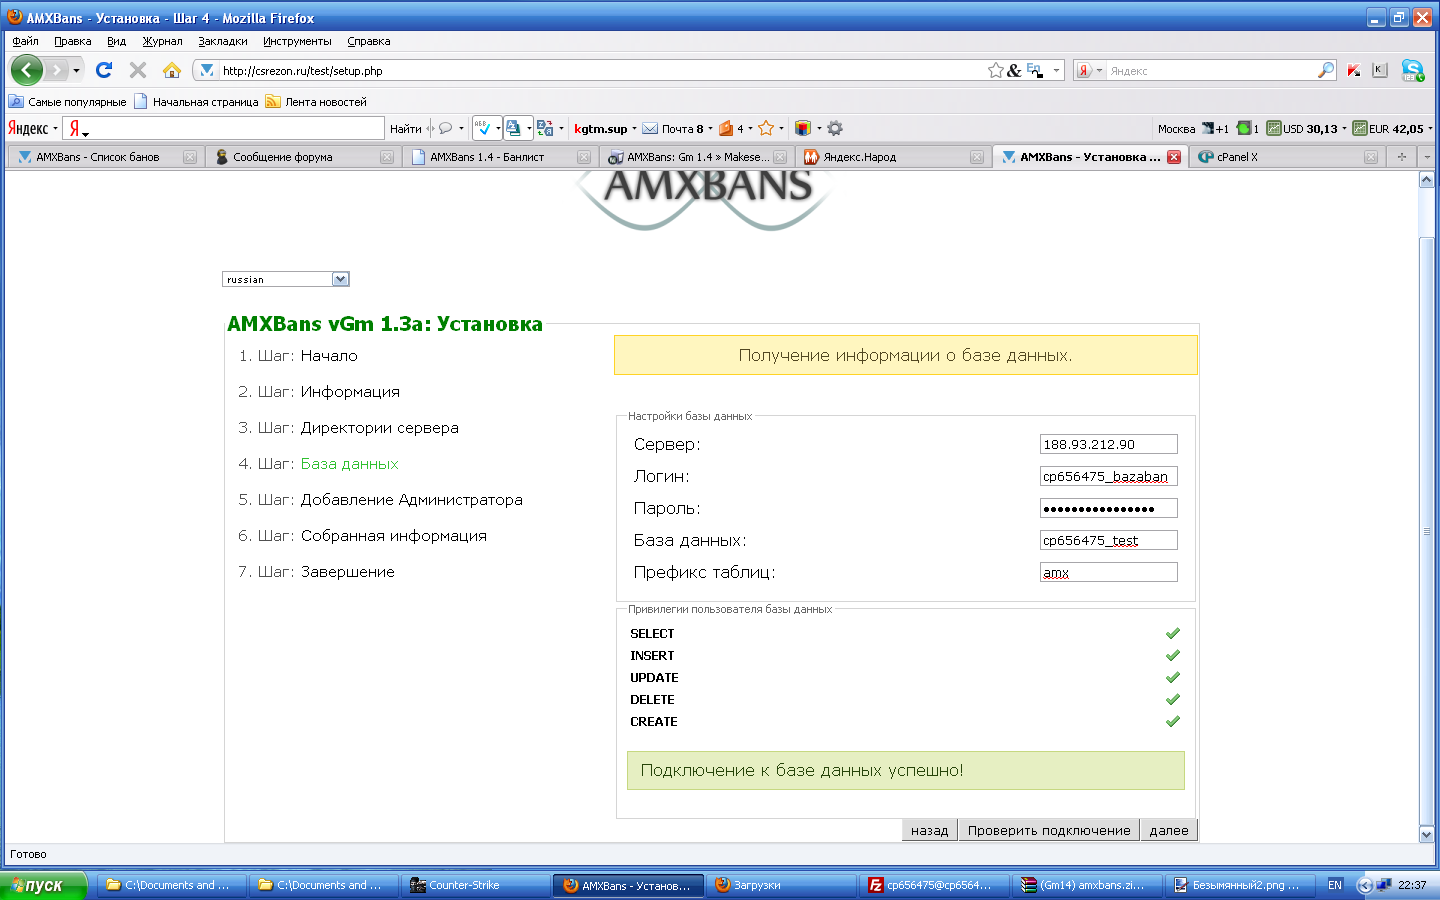
Task: Open the Загрузки downloads taskbar window
Action: pos(781,885)
